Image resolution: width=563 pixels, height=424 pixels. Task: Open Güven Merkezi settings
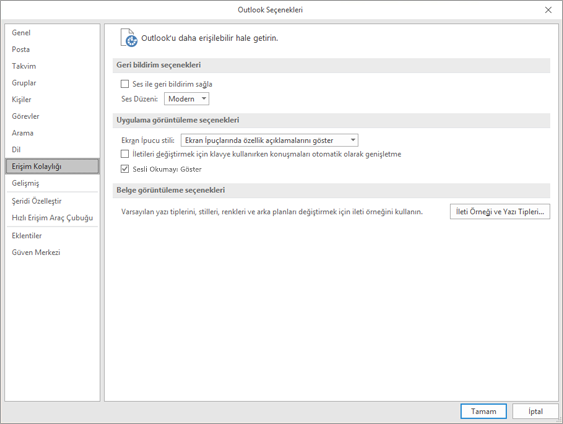pos(52,252)
